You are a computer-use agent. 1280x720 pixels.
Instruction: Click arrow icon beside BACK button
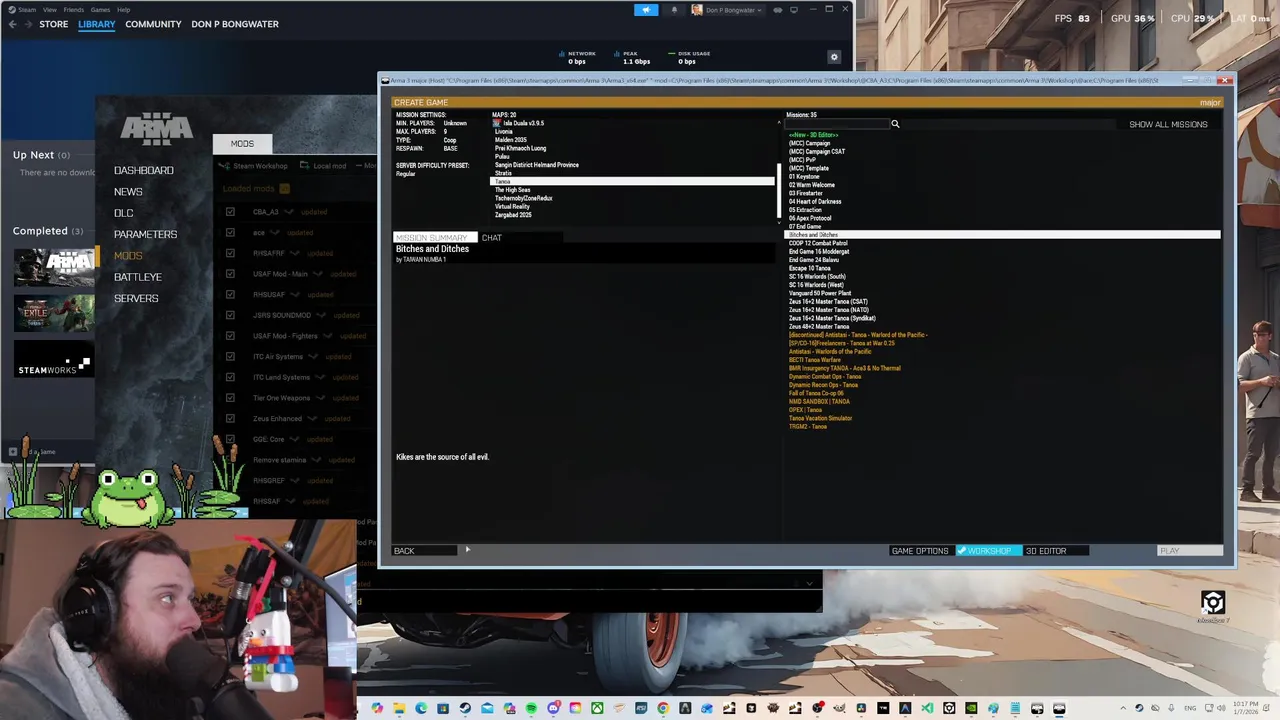(467, 550)
